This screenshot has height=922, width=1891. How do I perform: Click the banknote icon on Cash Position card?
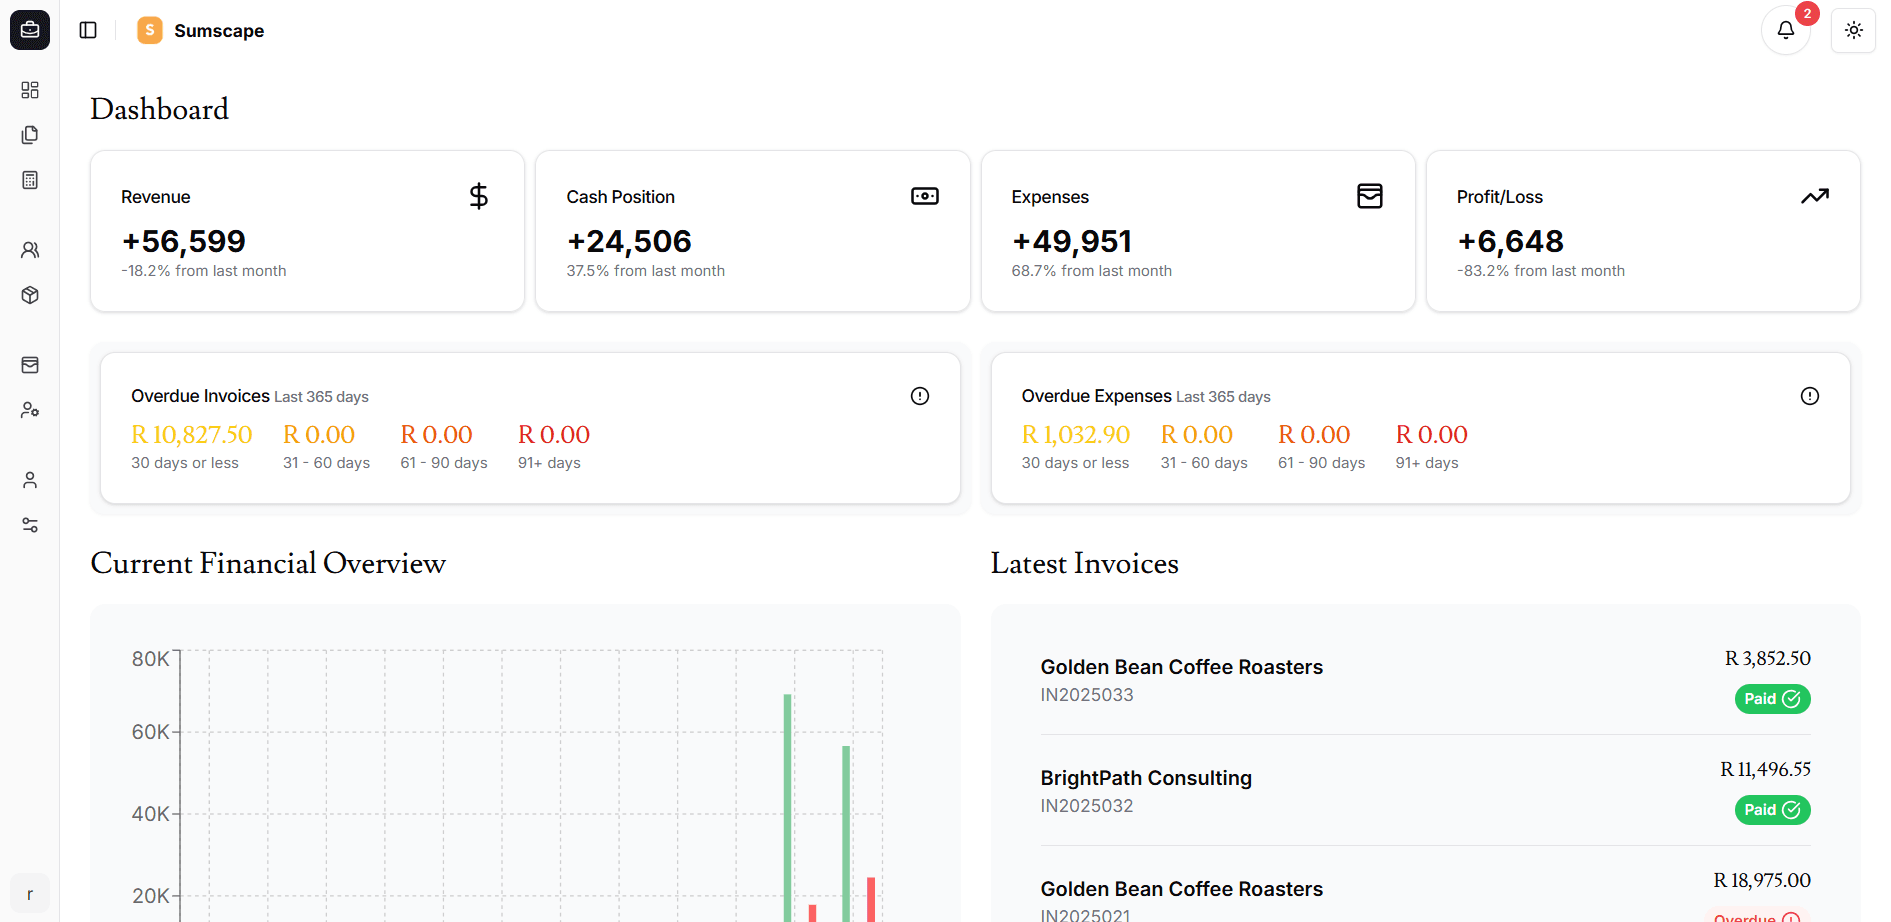pos(925,196)
